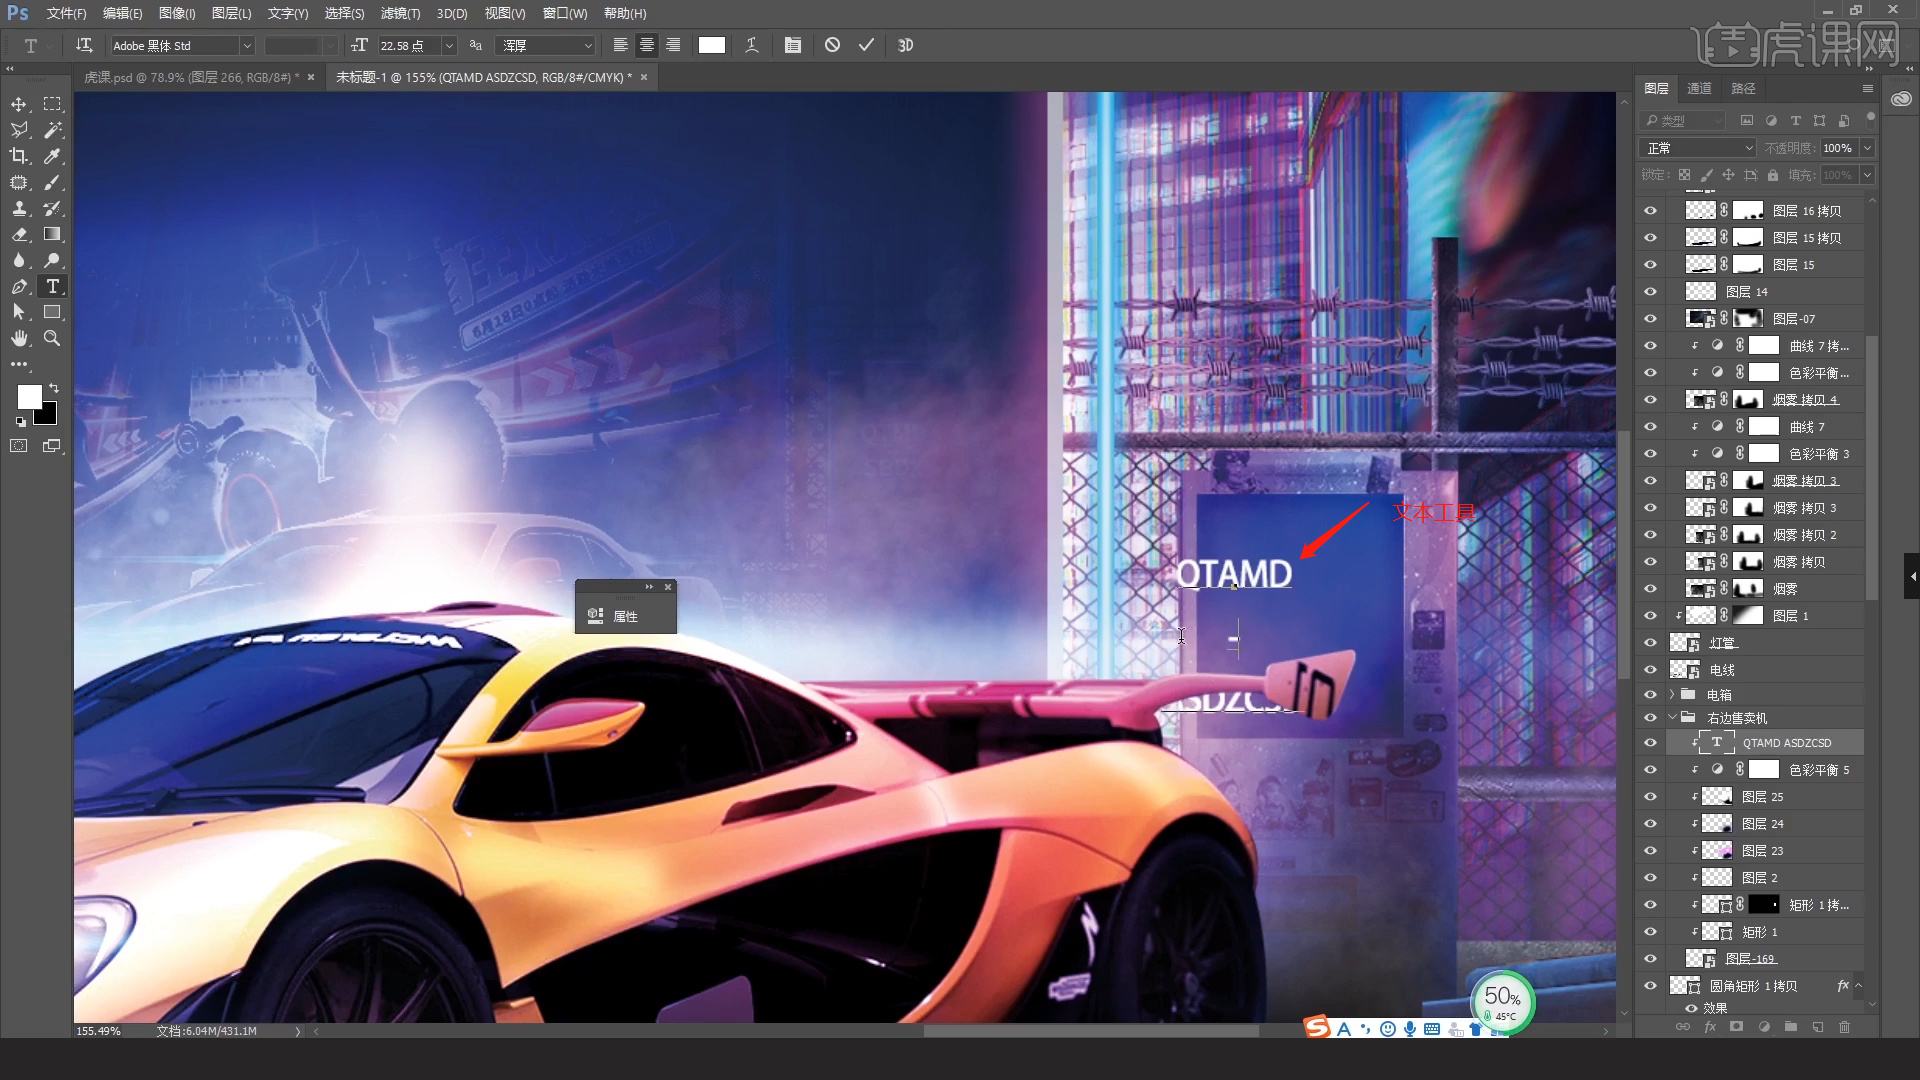Switch to the 路径 panel tab
Screen dimensions: 1920x1080
coord(1743,88)
